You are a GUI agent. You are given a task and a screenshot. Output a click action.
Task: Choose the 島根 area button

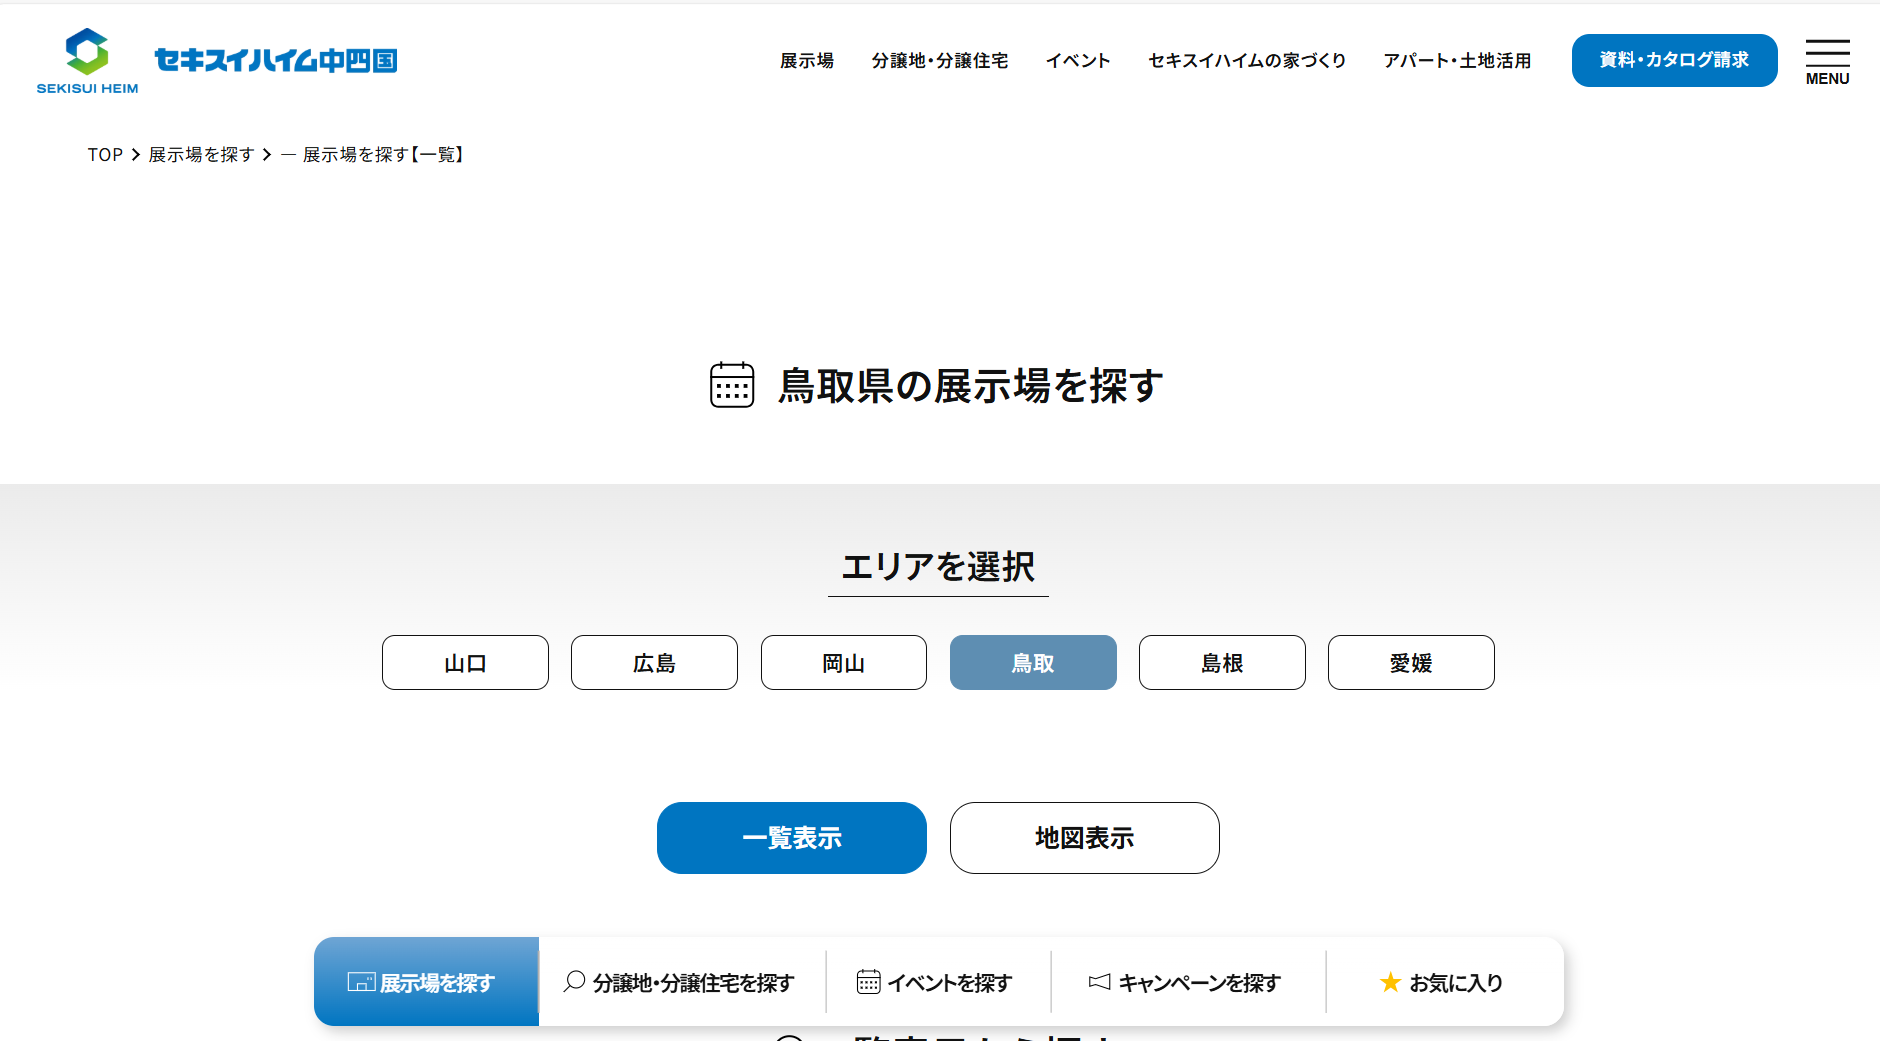point(1221,663)
